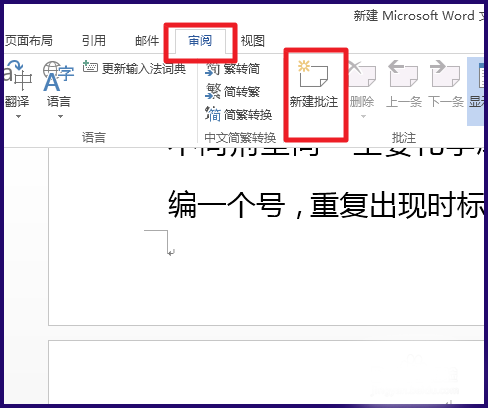
Task: Select the 审阅 ribbon tab
Action: click(x=200, y=41)
